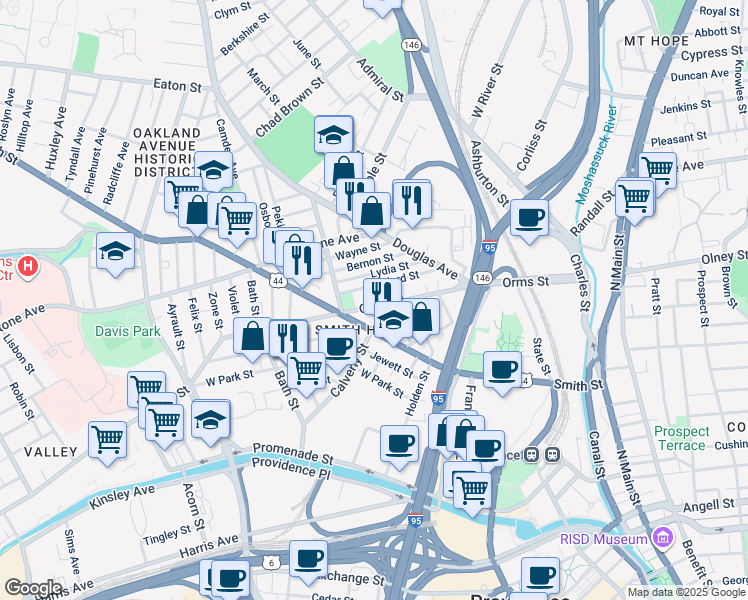Viewport: 748px width, 600px height.
Task: Open the school marker near Chad Brown St
Action: (334, 134)
